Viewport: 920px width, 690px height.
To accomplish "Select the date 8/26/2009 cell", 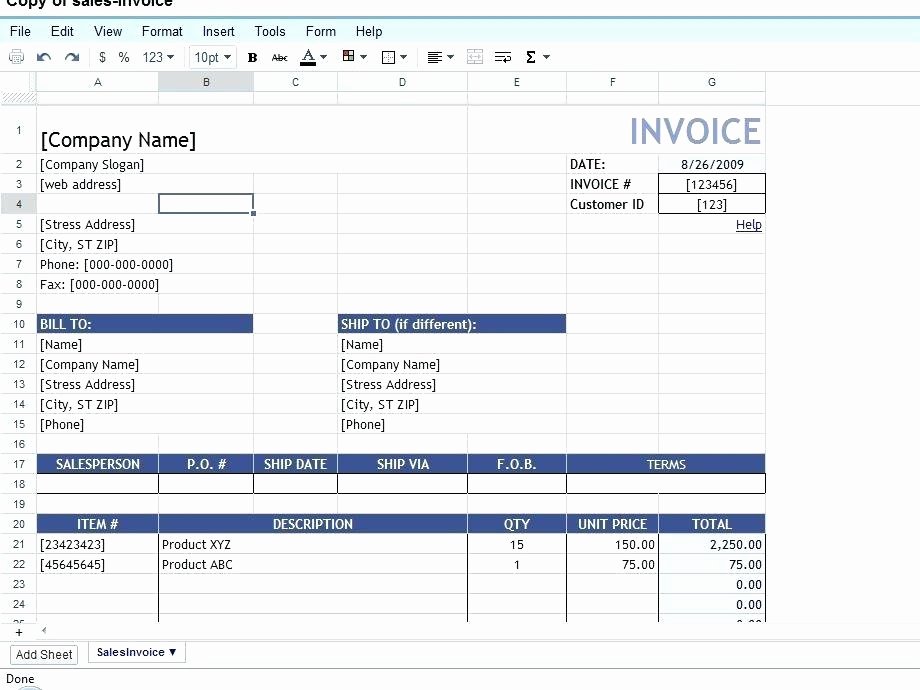I will (x=712, y=164).
